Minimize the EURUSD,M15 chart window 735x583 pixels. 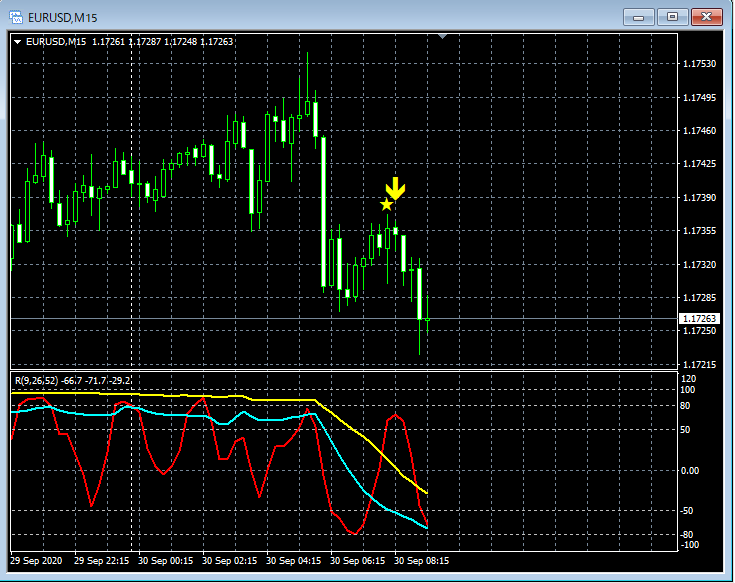coord(638,17)
